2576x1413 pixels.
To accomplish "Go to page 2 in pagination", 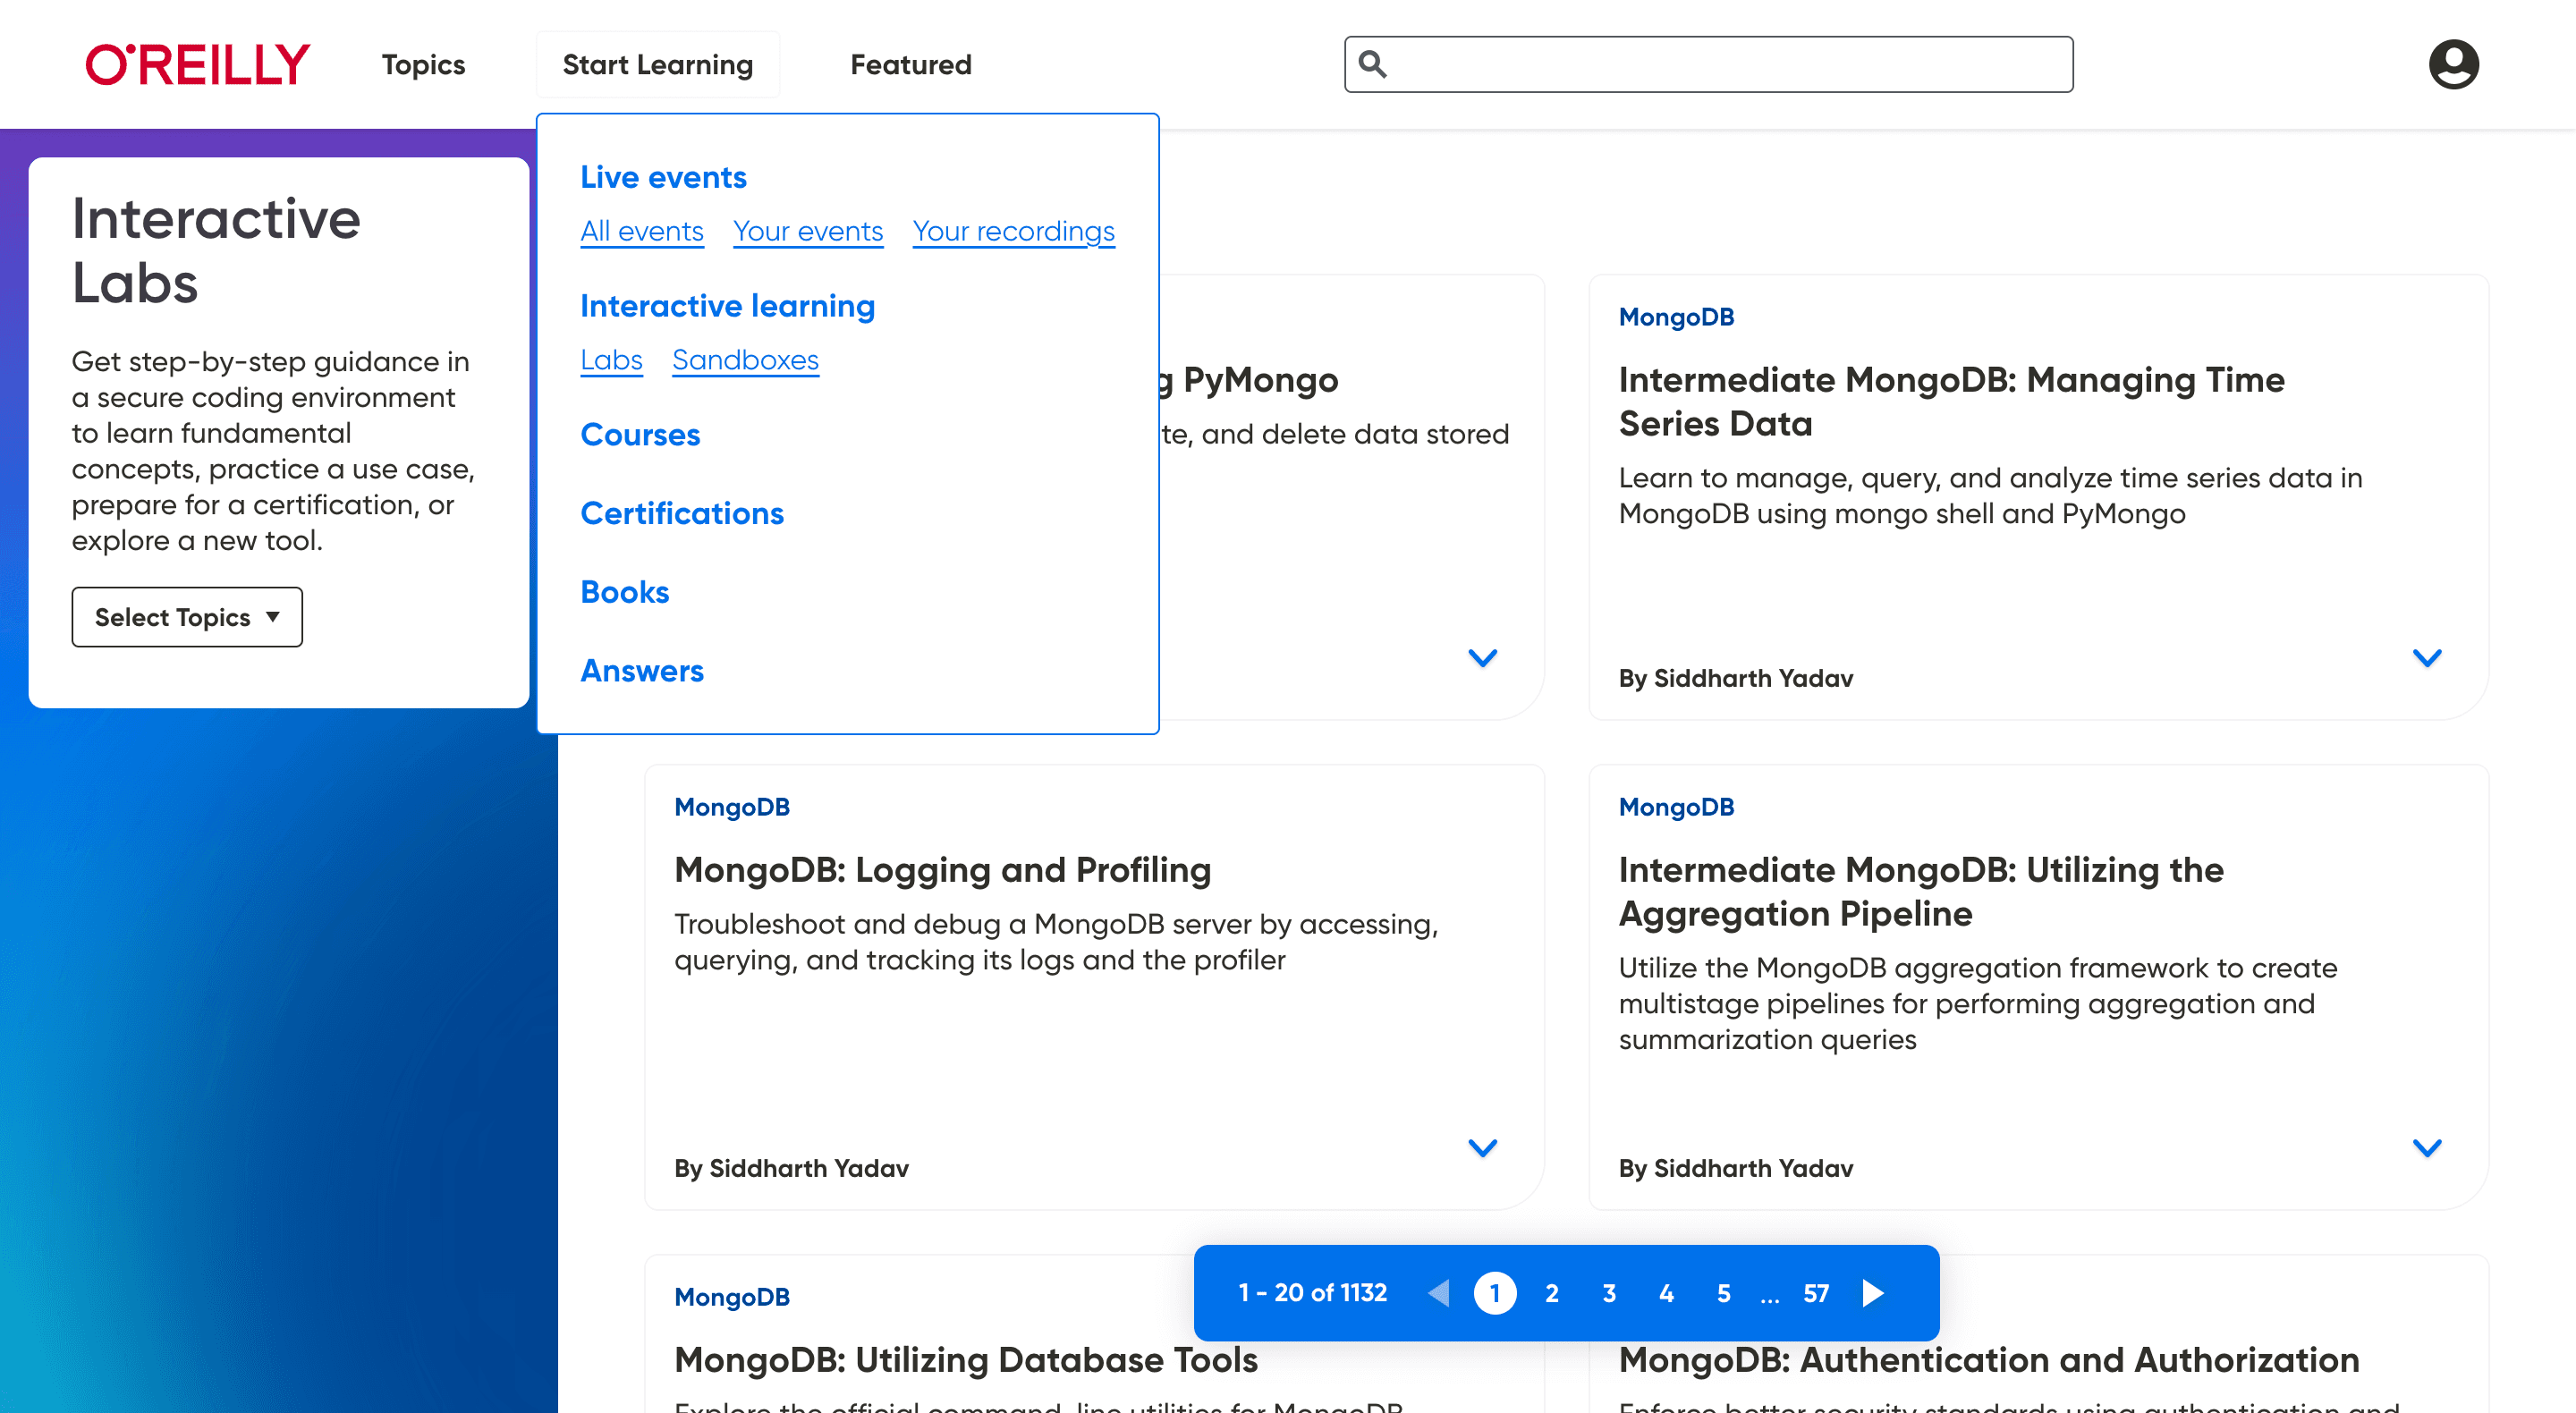I will click(x=1552, y=1293).
